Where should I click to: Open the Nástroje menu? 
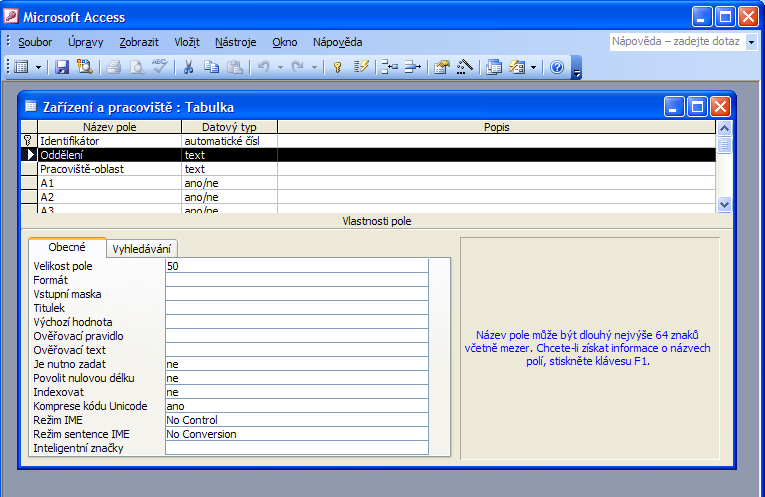pyautogui.click(x=236, y=42)
